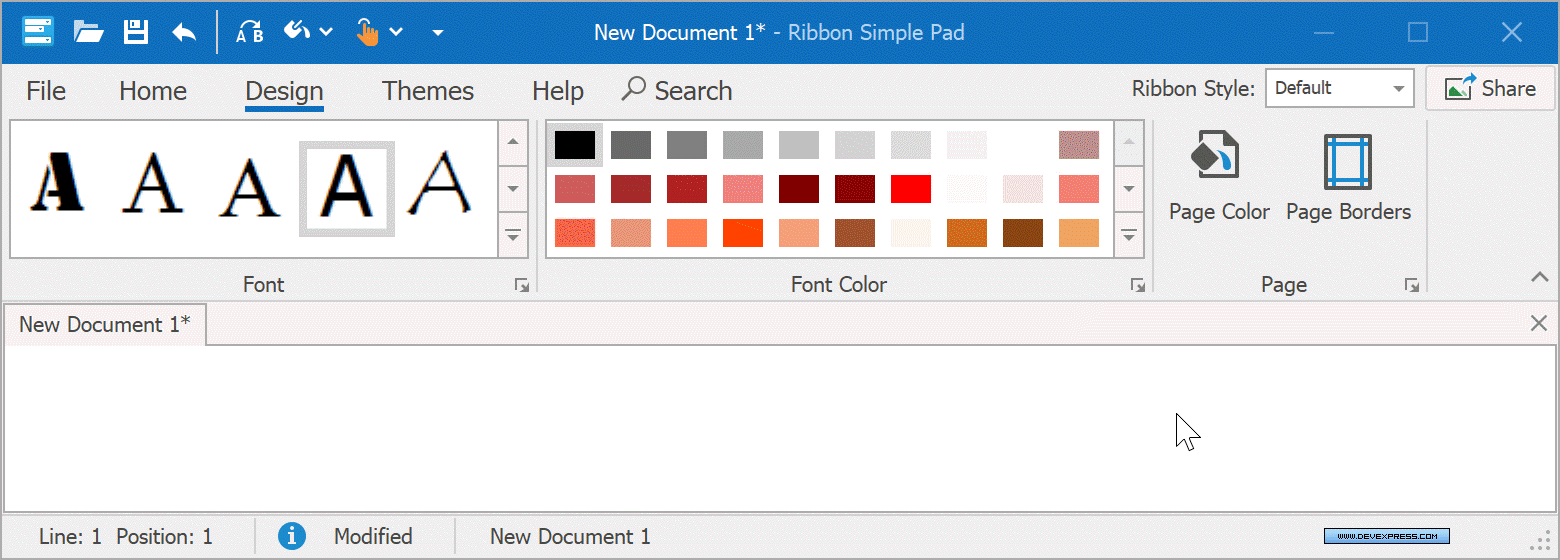This screenshot has height=560, width=1560.
Task: Click the Save floppy disk icon
Action: coord(136,32)
